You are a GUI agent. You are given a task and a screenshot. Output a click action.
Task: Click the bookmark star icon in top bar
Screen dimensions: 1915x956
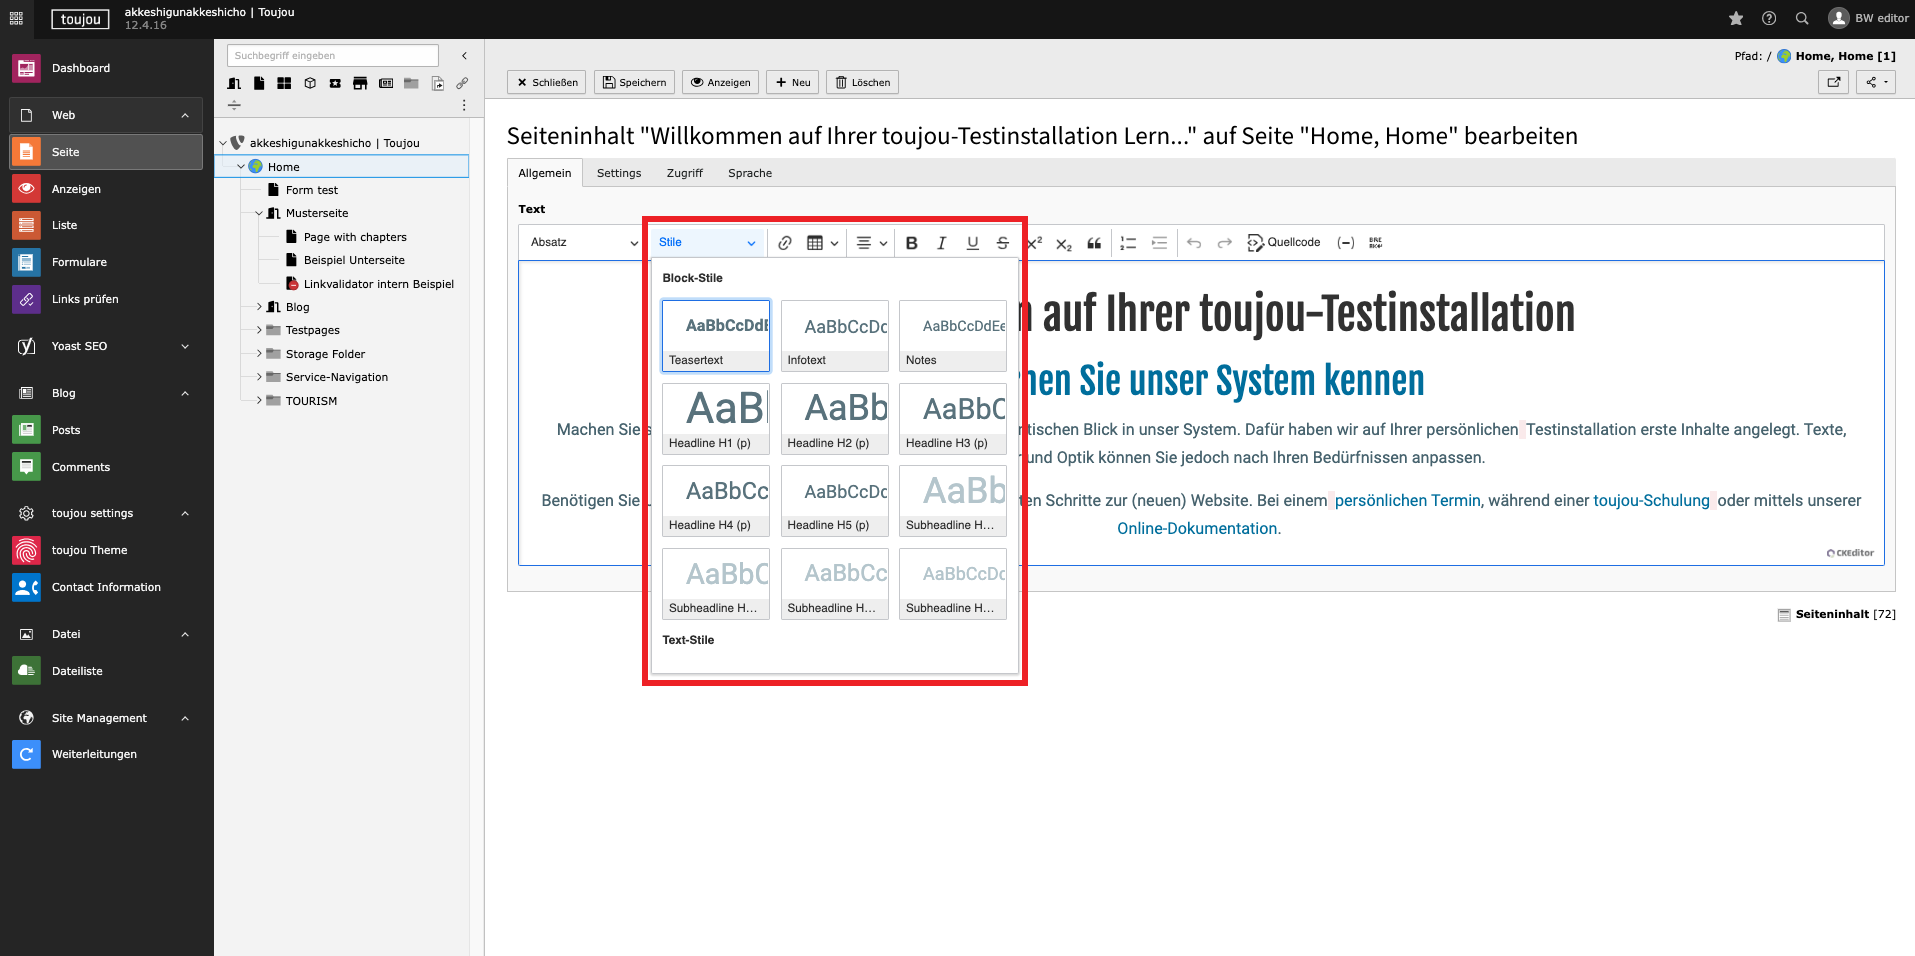click(x=1736, y=18)
